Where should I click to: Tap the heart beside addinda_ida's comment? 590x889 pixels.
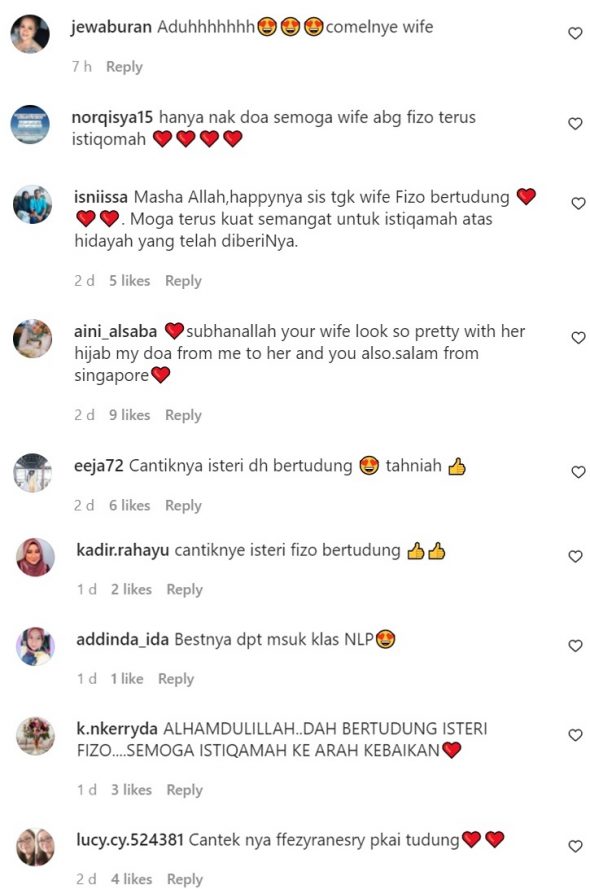[x=575, y=645]
